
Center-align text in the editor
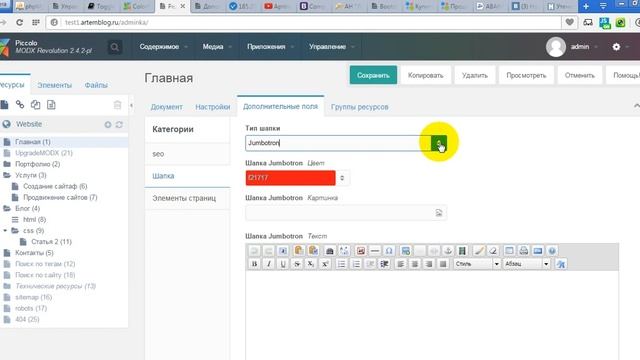point(415,264)
